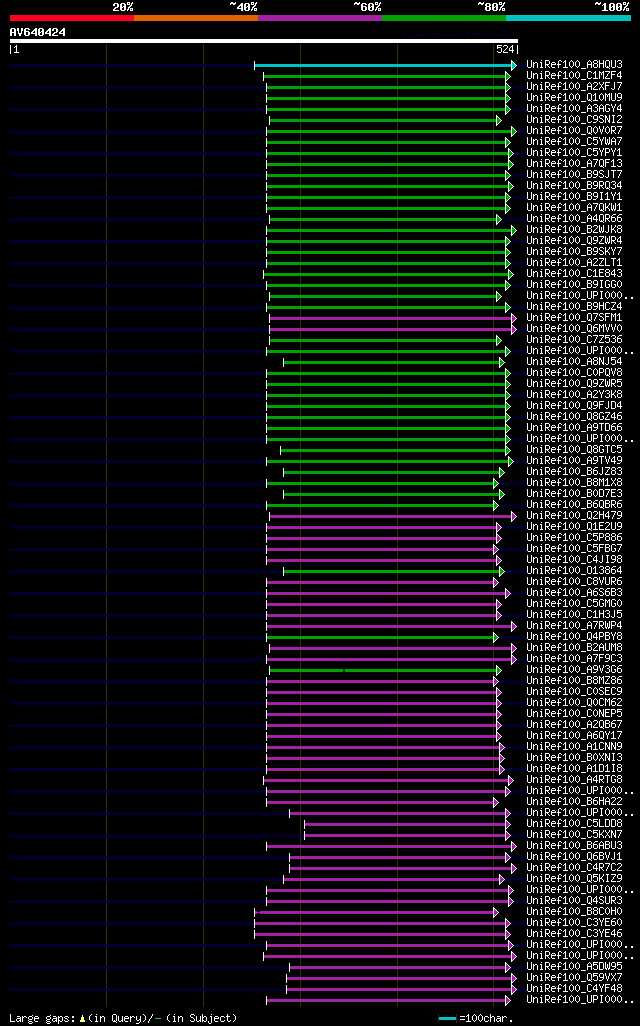
Task: Select the UniRef100_C5YWA7 hit label
Action: (x=575, y=141)
